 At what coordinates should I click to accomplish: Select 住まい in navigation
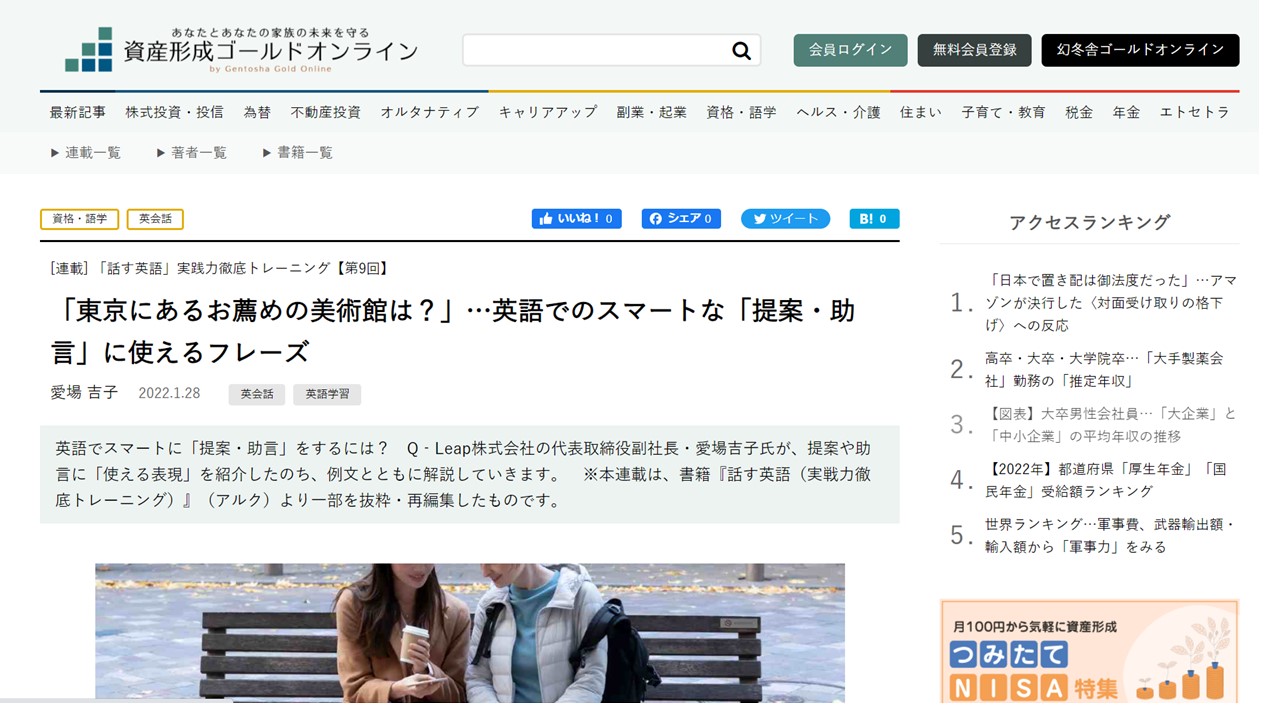[x=920, y=112]
